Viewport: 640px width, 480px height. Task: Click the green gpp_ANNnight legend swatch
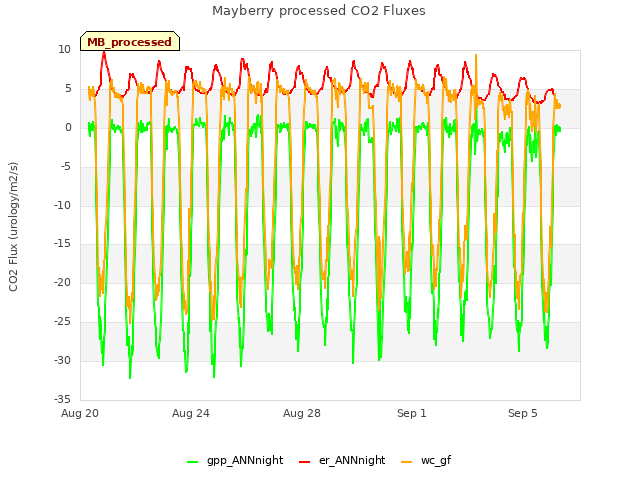point(192,462)
